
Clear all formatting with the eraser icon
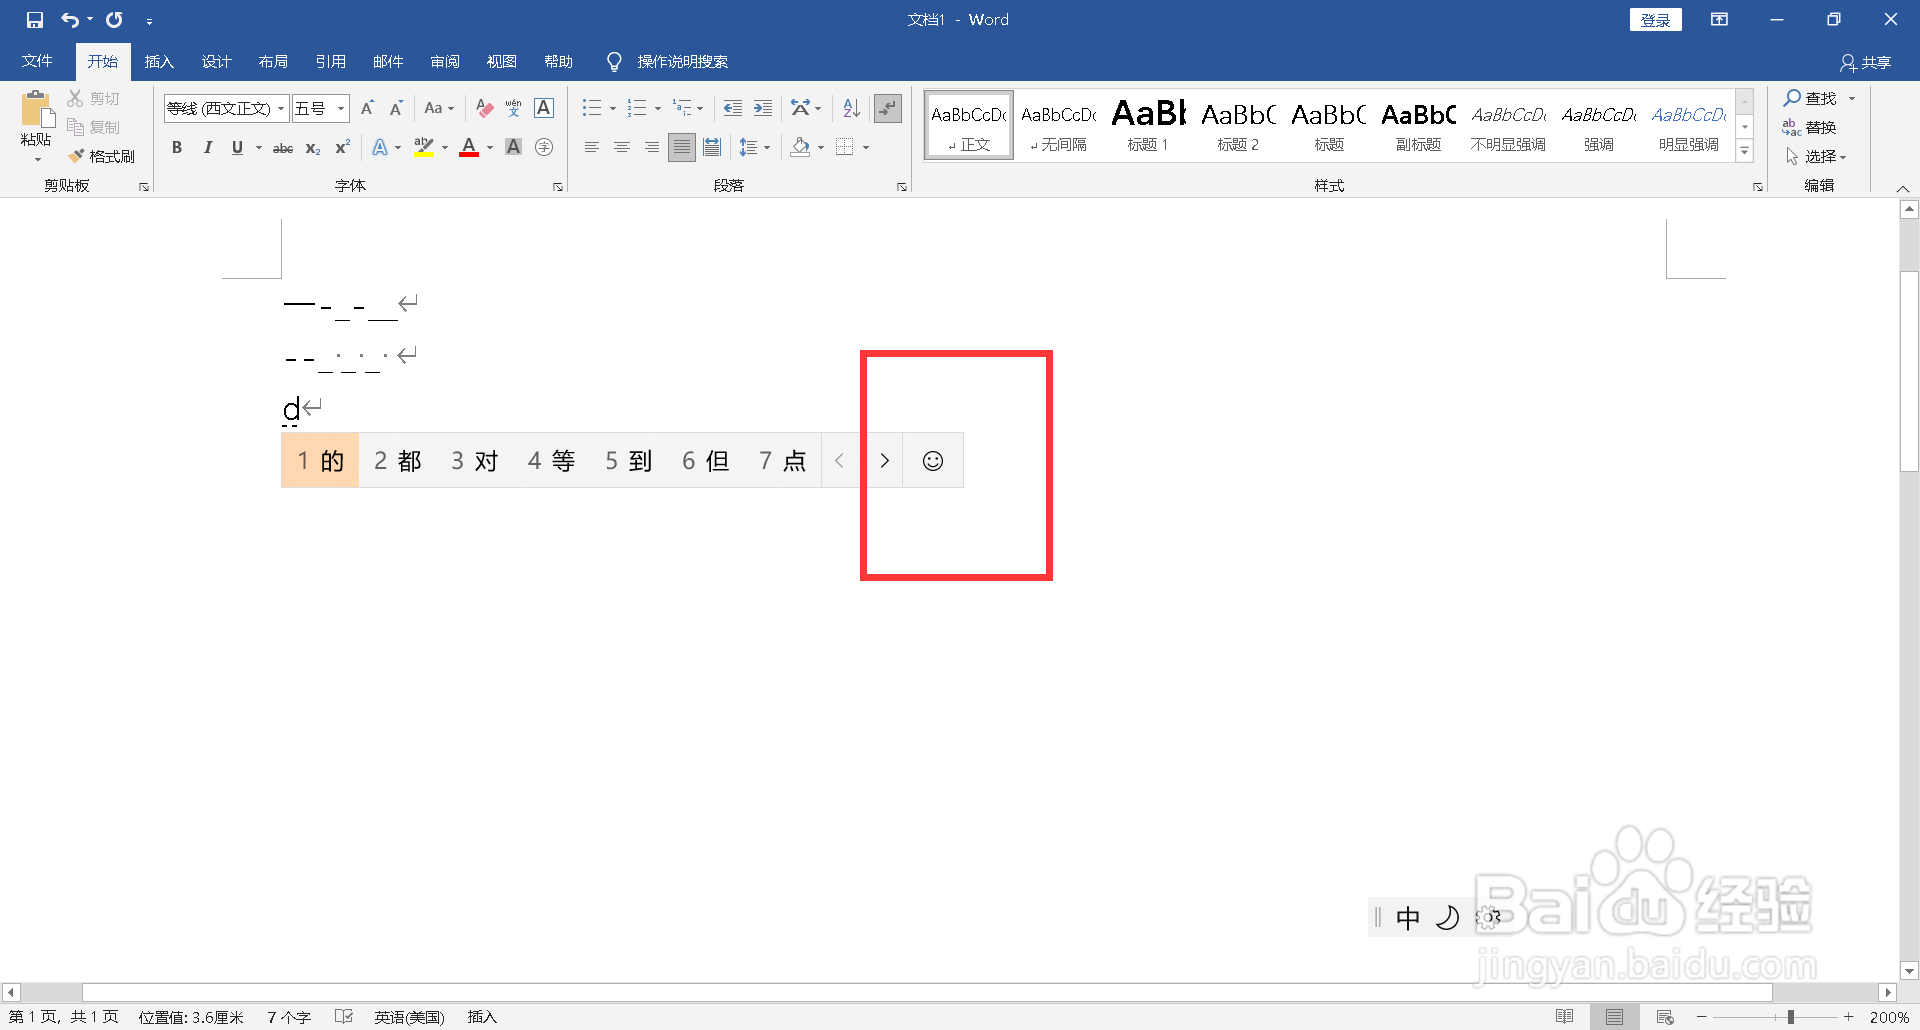(485, 108)
